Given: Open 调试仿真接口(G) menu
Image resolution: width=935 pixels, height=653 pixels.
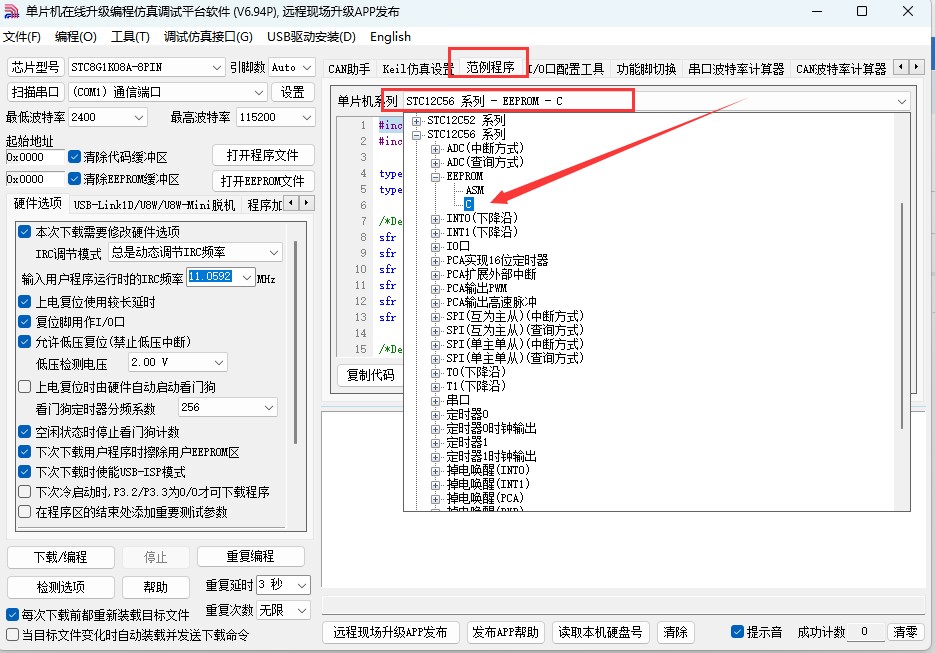Looking at the screenshot, I should 208,37.
